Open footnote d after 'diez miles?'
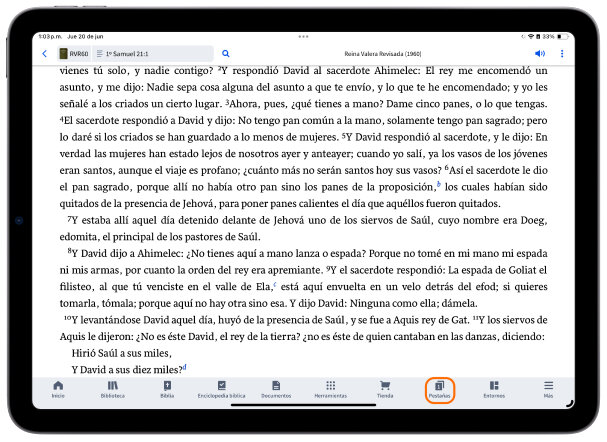Screen dimensions: 607x442 point(185,367)
